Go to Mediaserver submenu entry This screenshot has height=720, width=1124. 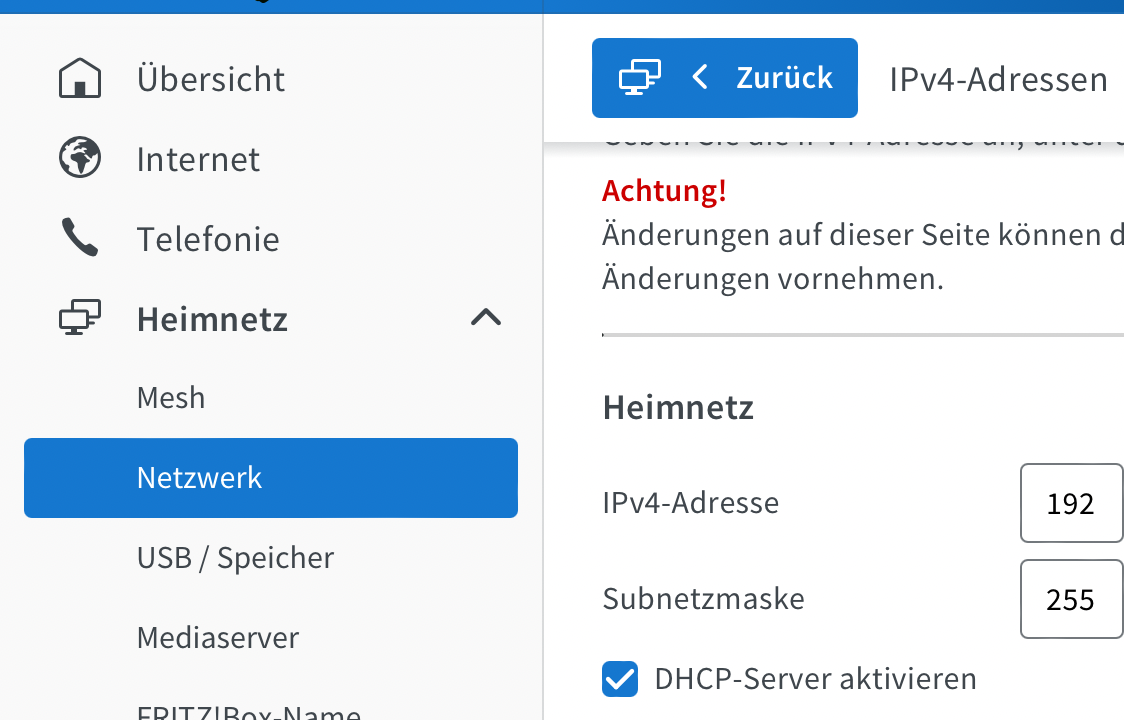tap(218, 638)
